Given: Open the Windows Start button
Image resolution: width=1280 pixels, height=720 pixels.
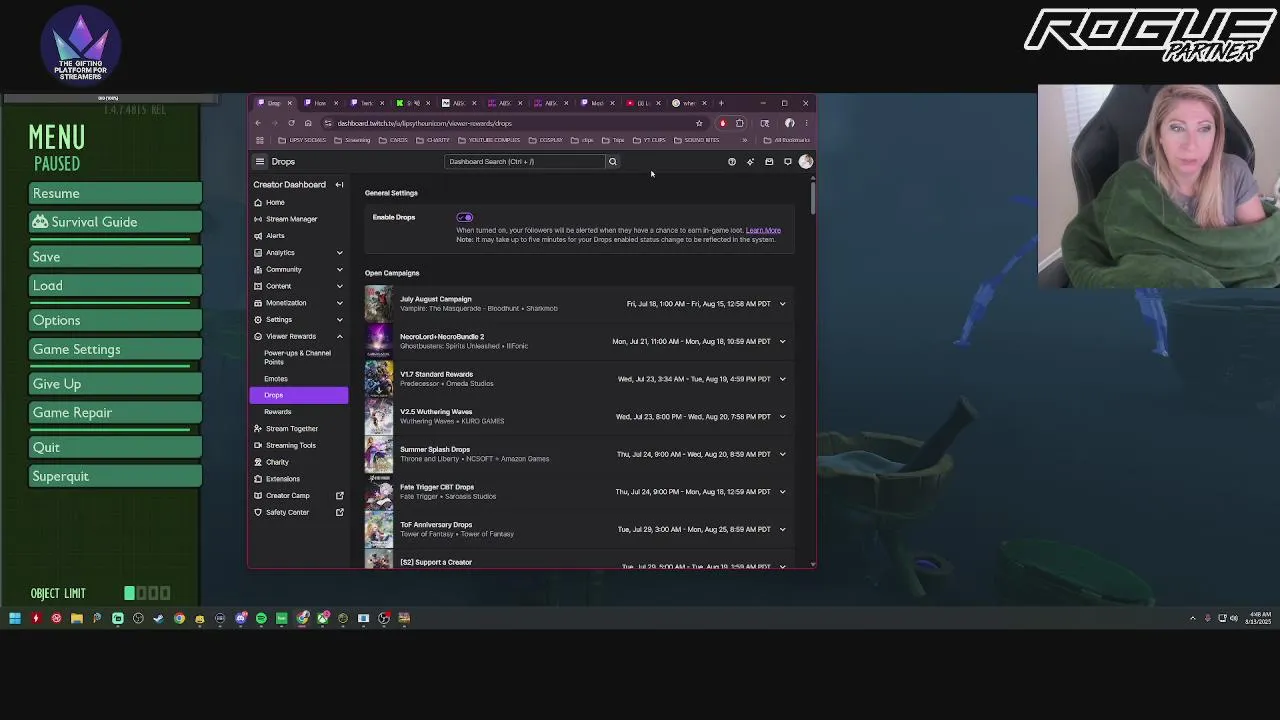Looking at the screenshot, I should click(15, 619).
